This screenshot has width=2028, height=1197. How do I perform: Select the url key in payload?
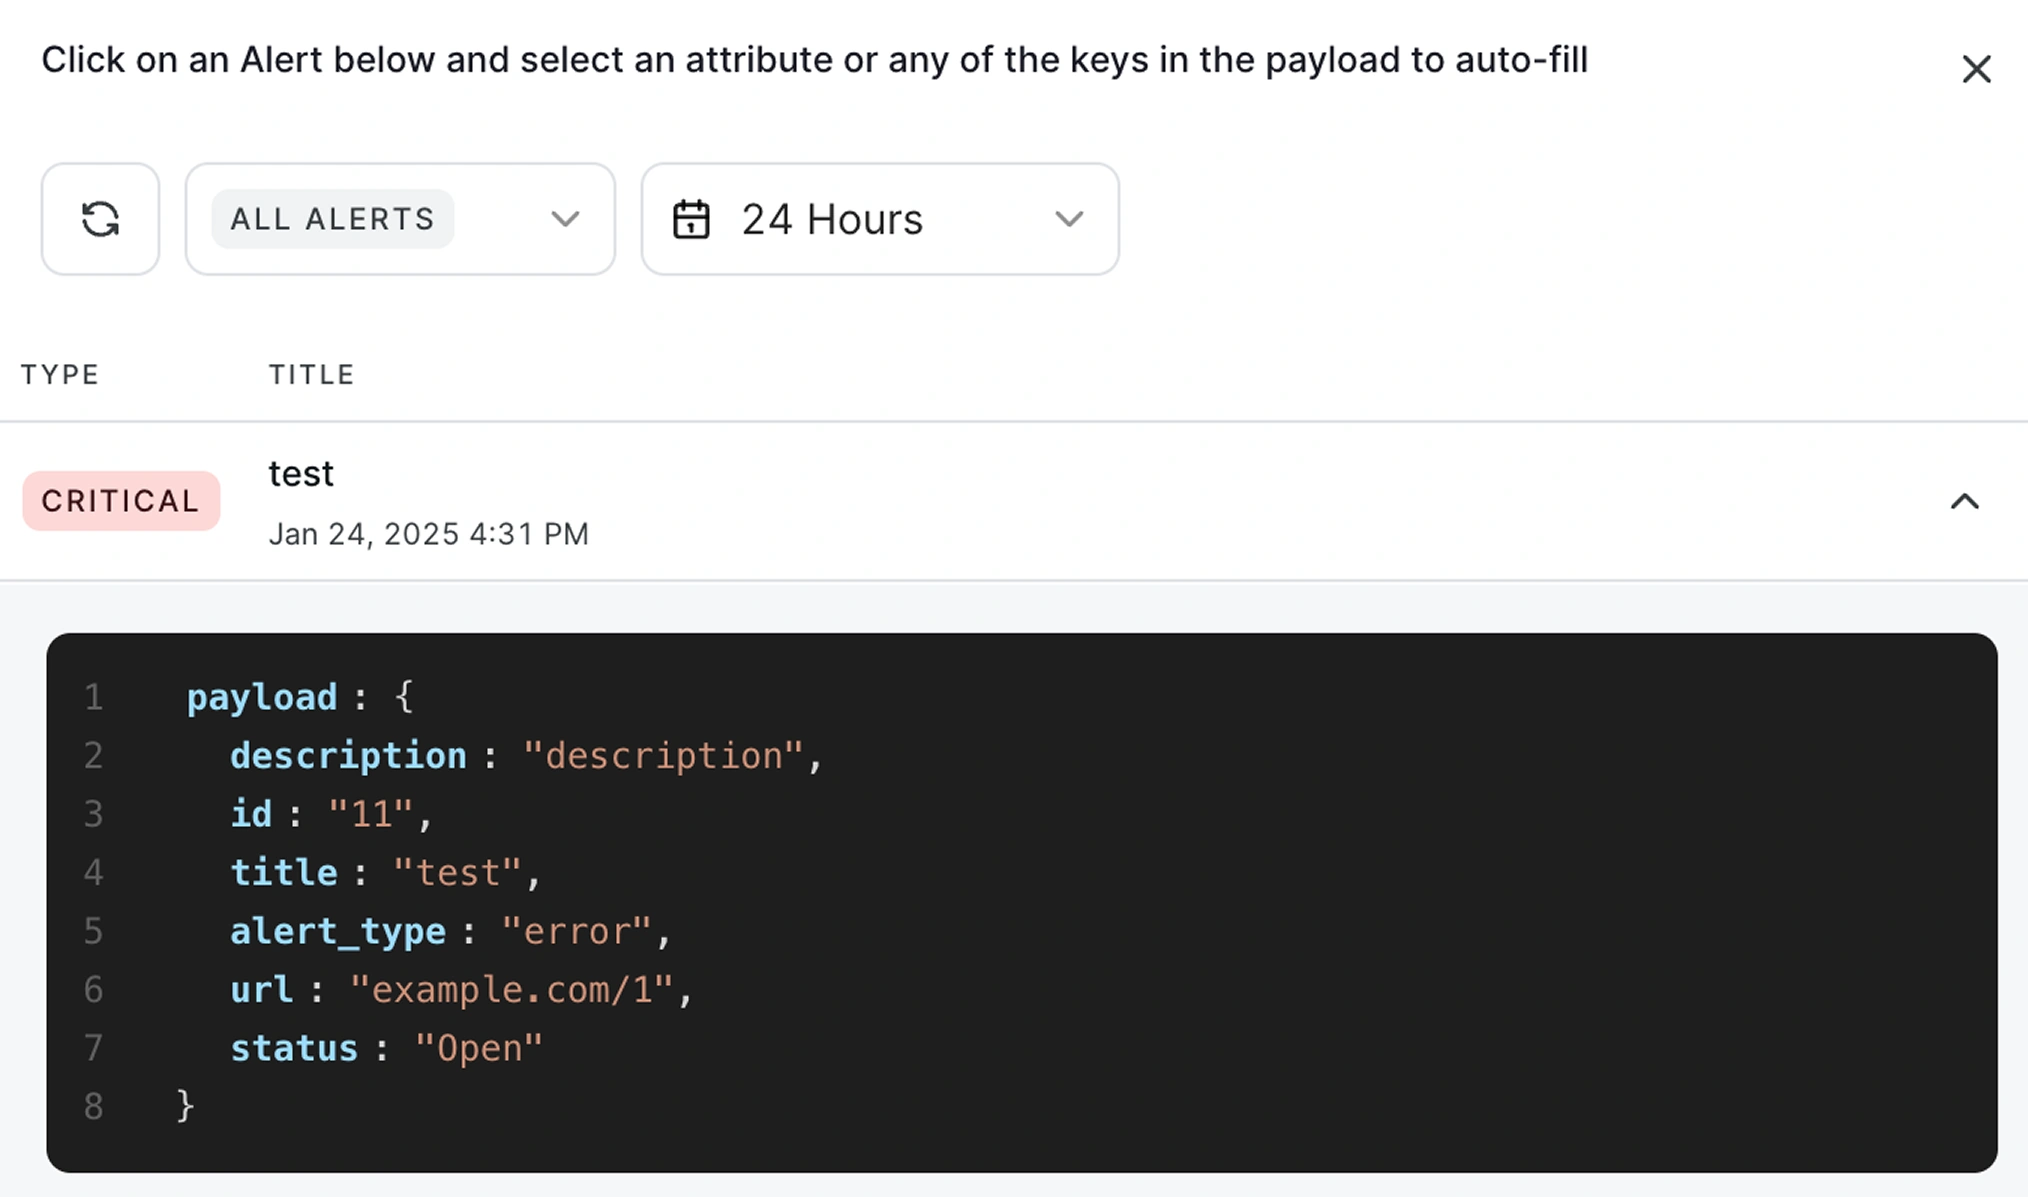[261, 990]
